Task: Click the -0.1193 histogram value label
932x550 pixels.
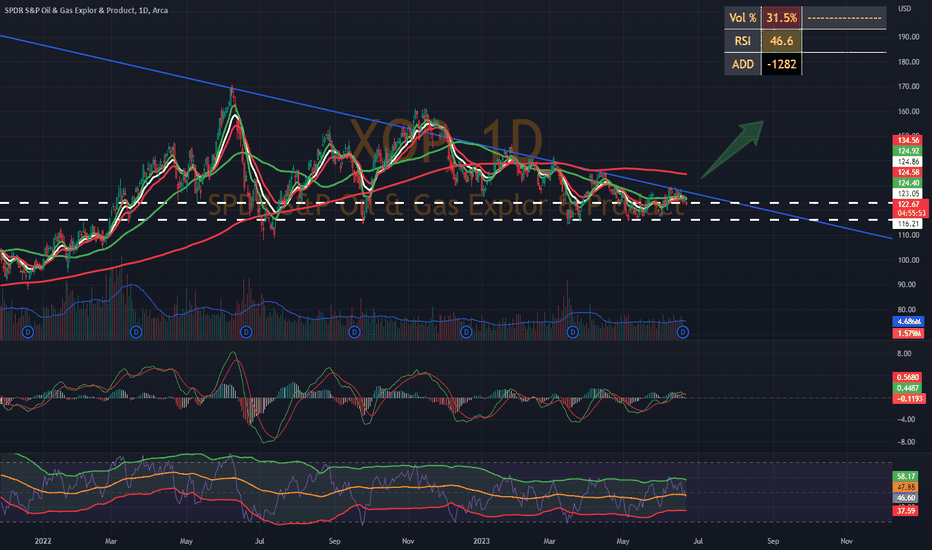Action: (908, 398)
